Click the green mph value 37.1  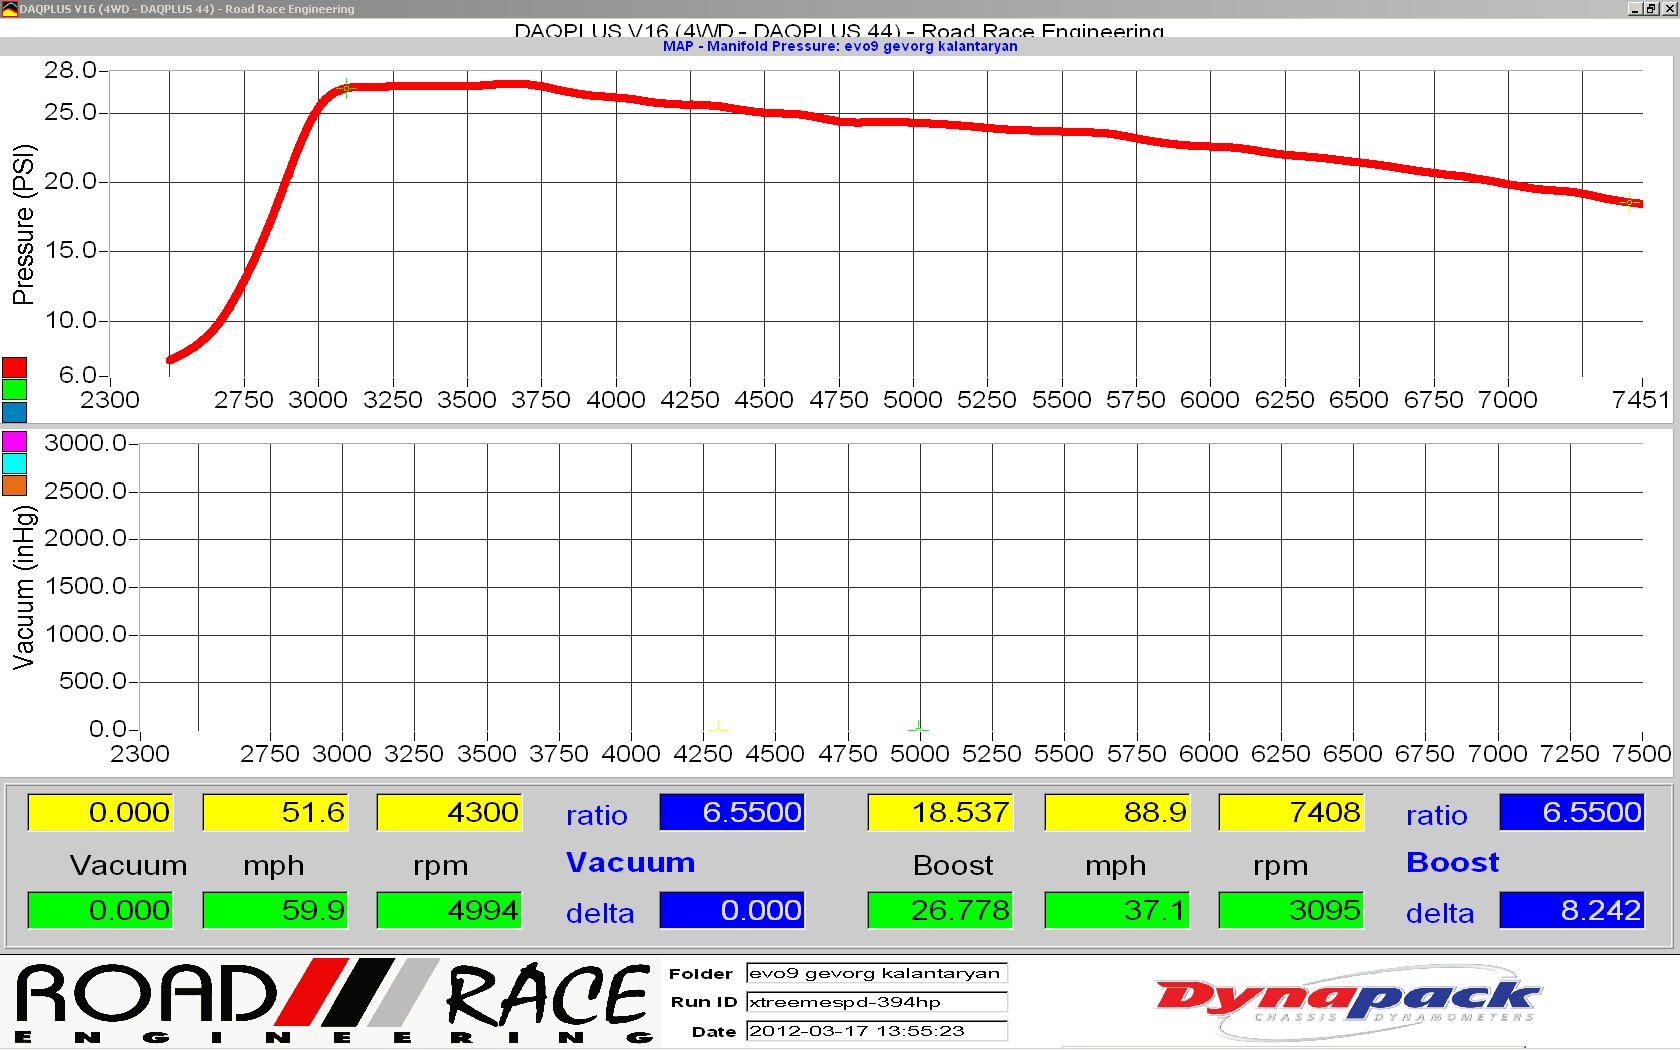pyautogui.click(x=1117, y=910)
